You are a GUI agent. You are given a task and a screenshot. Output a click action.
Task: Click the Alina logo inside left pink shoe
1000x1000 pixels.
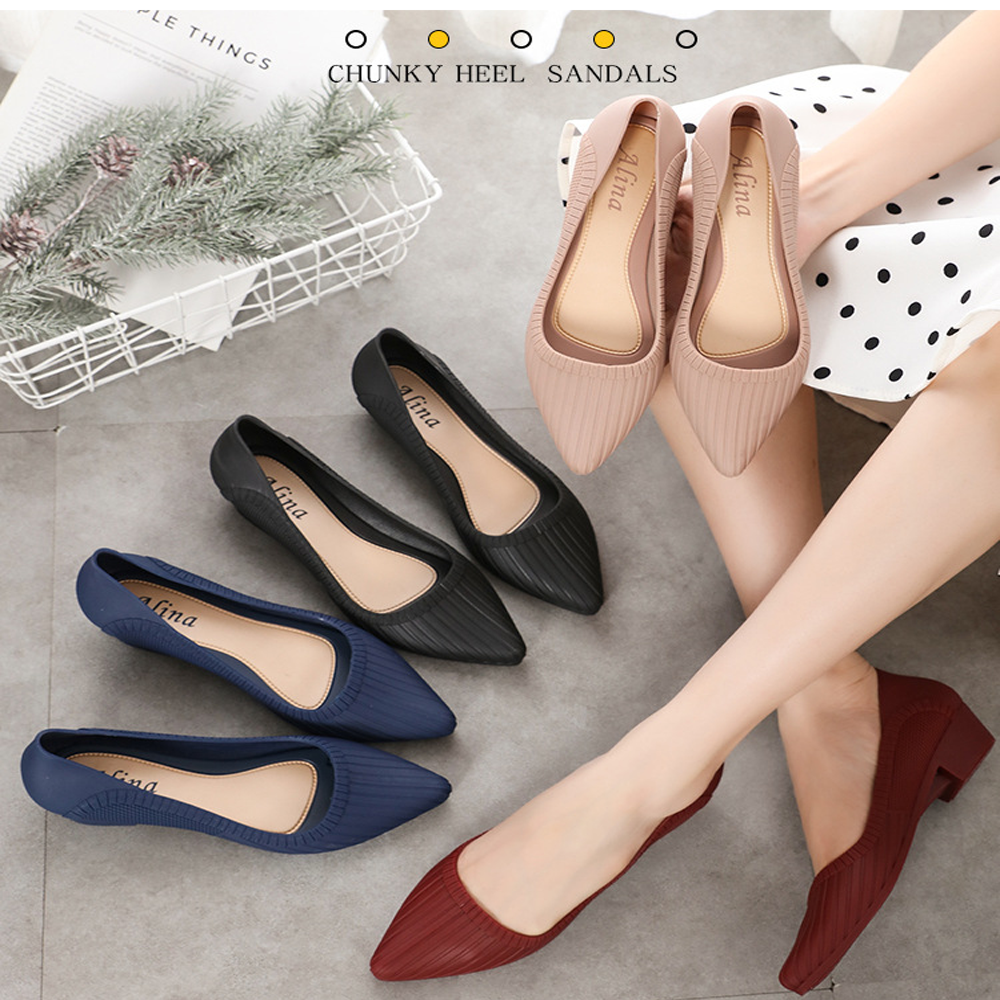[620, 180]
